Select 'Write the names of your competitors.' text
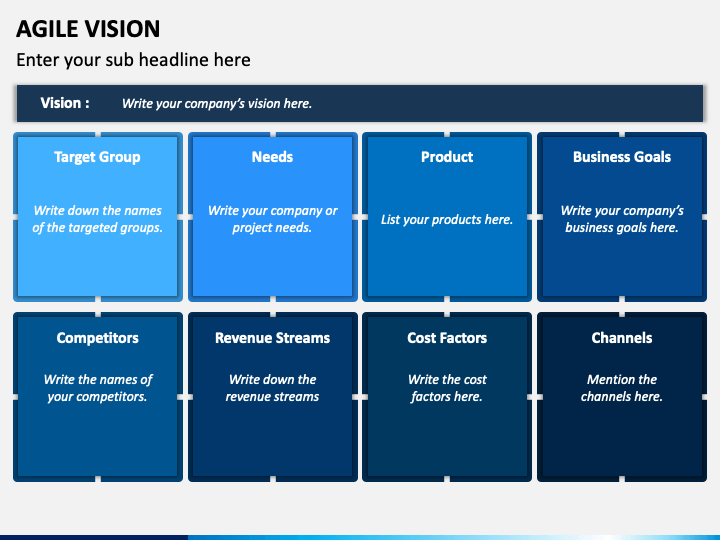The width and height of the screenshot is (720, 540). pos(97,388)
